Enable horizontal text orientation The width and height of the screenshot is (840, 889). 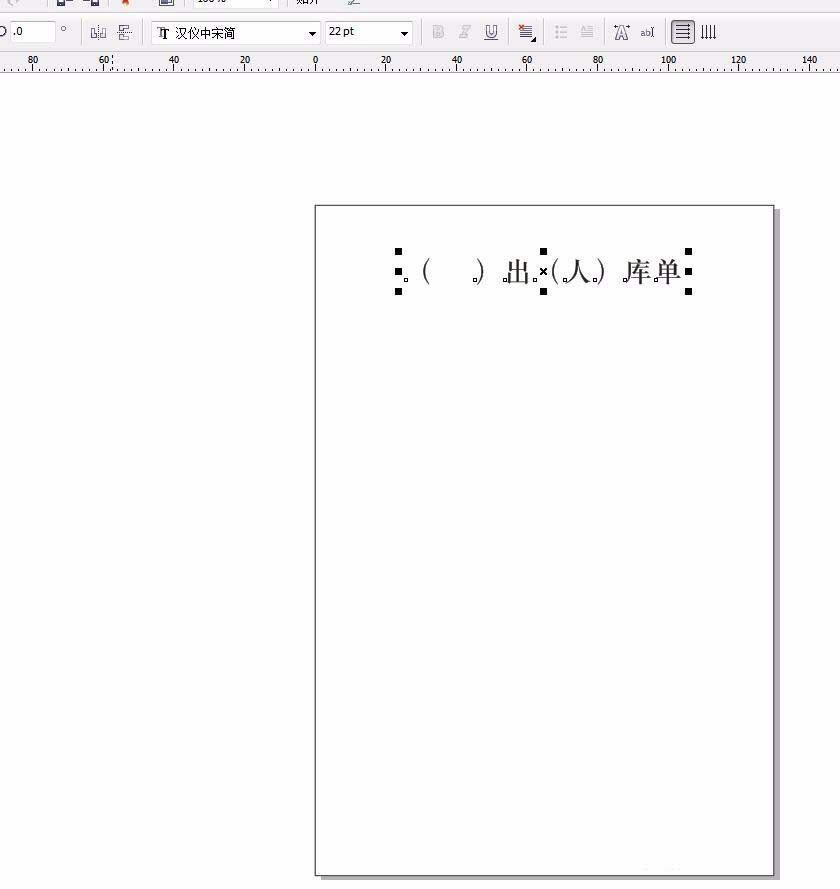pos(685,32)
